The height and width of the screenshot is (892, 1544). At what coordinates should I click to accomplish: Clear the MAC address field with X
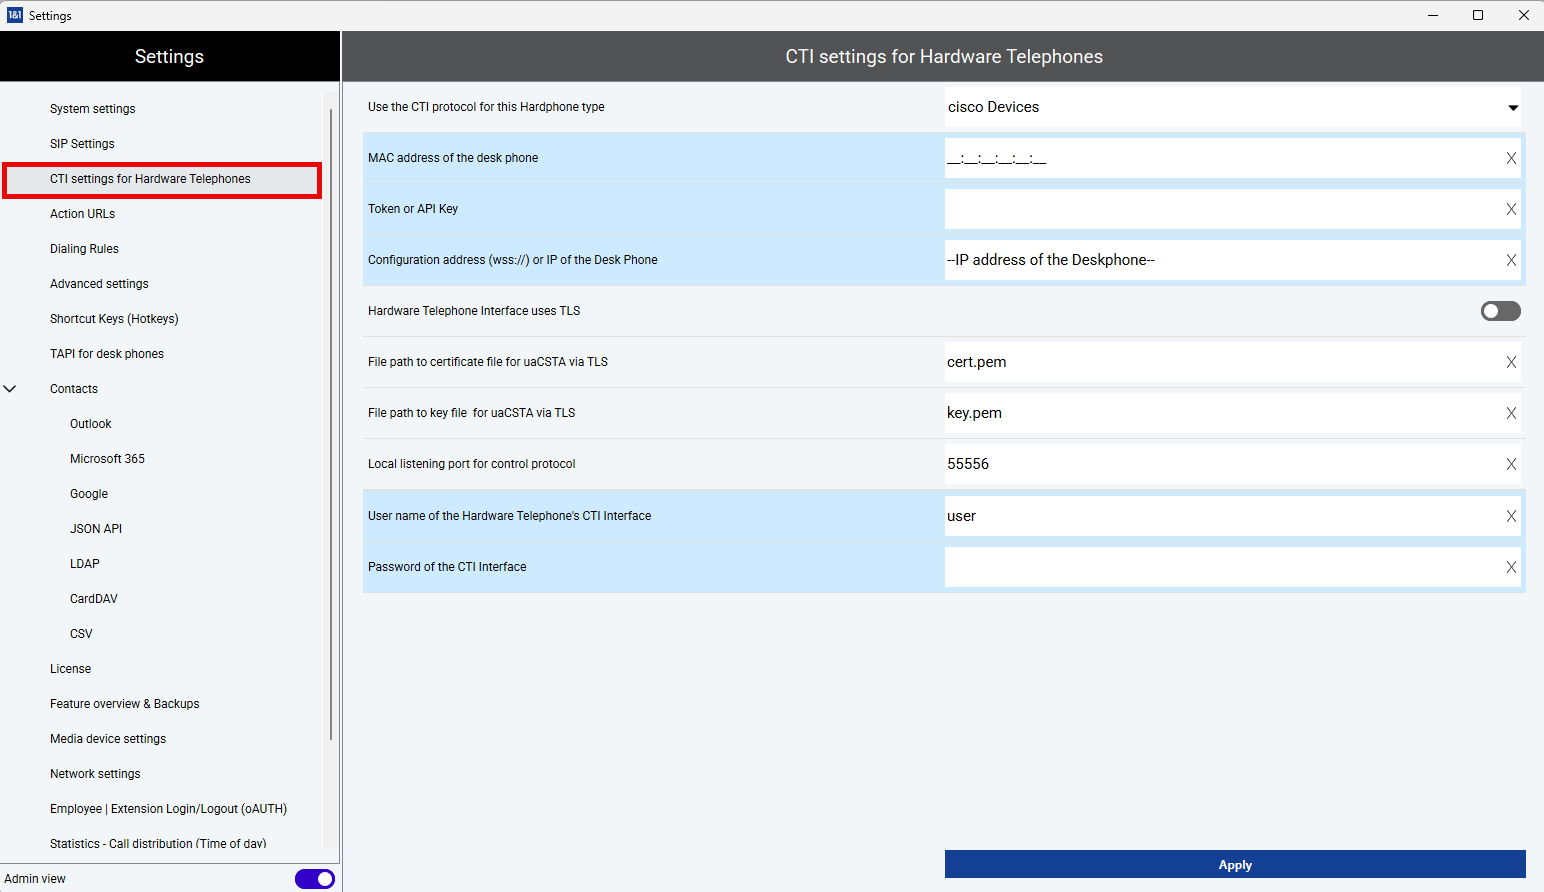click(1511, 158)
